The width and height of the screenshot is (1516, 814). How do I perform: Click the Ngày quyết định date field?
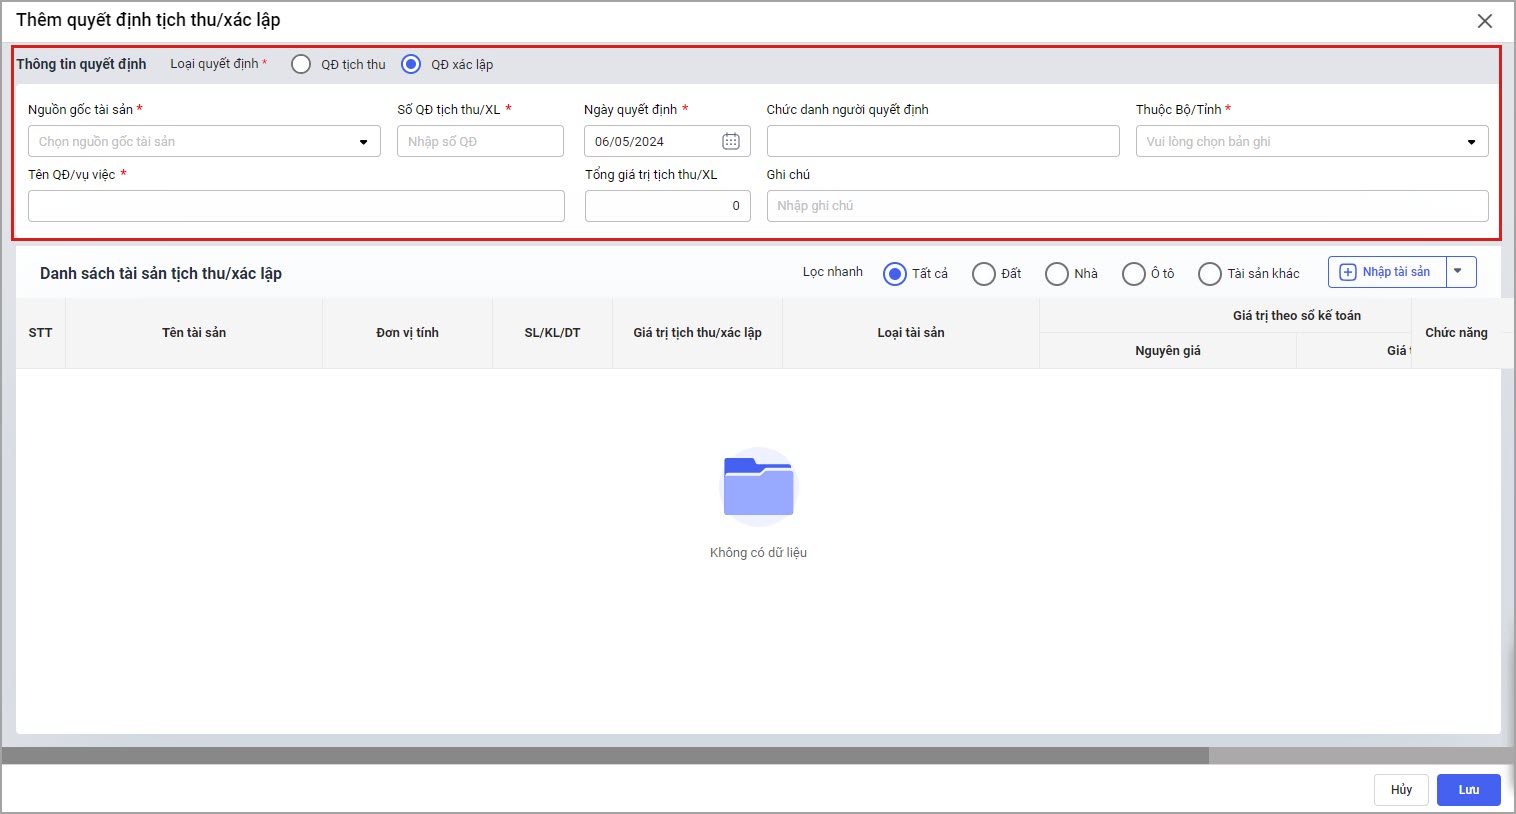667,141
